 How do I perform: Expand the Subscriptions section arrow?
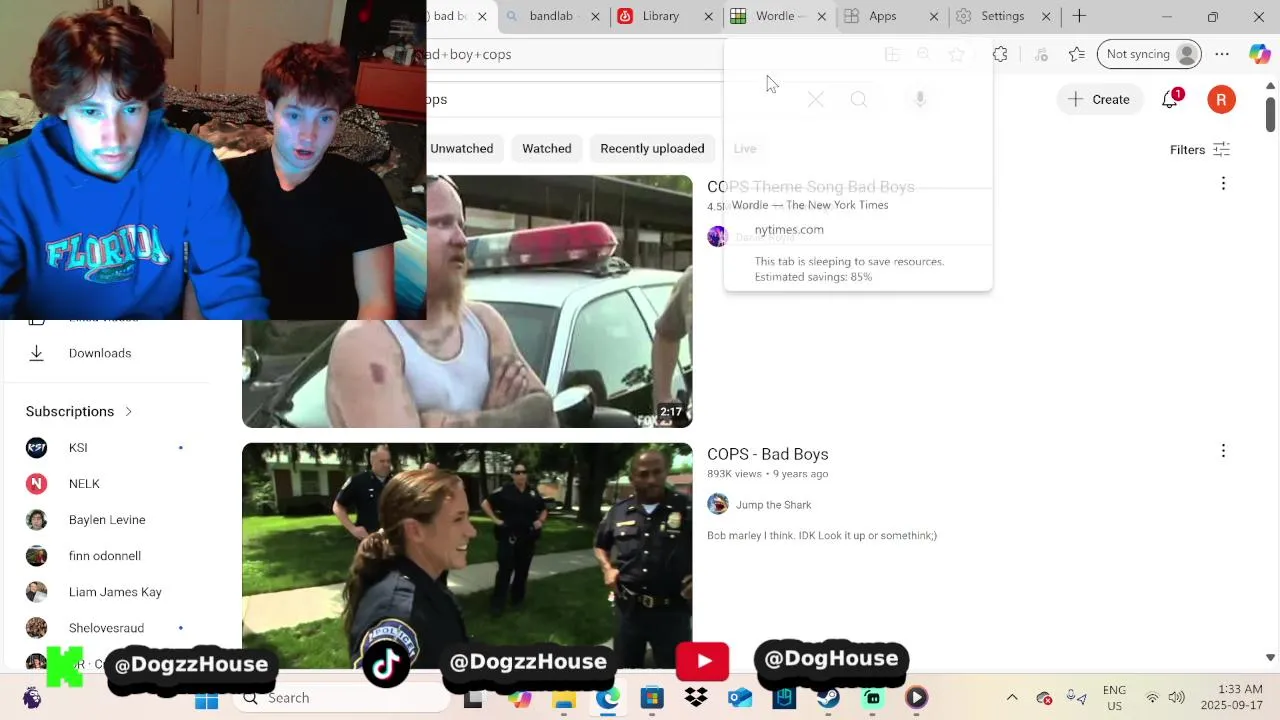click(128, 411)
